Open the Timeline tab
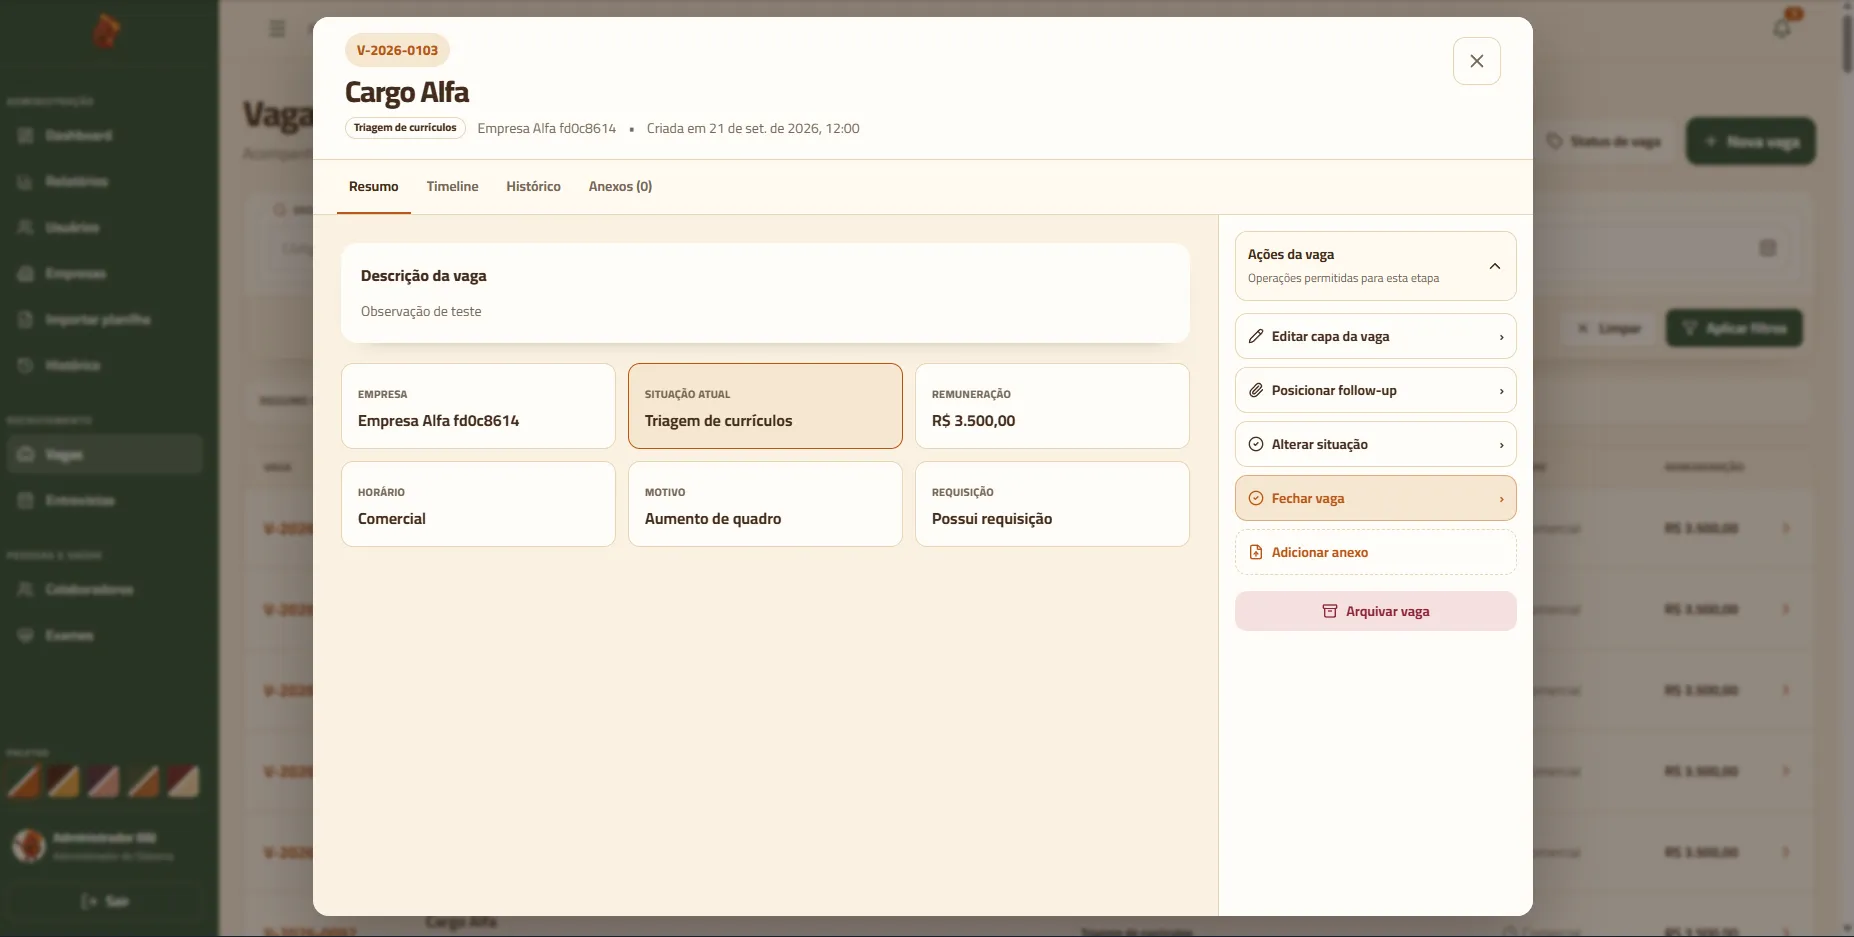The width and height of the screenshot is (1854, 937). [452, 187]
